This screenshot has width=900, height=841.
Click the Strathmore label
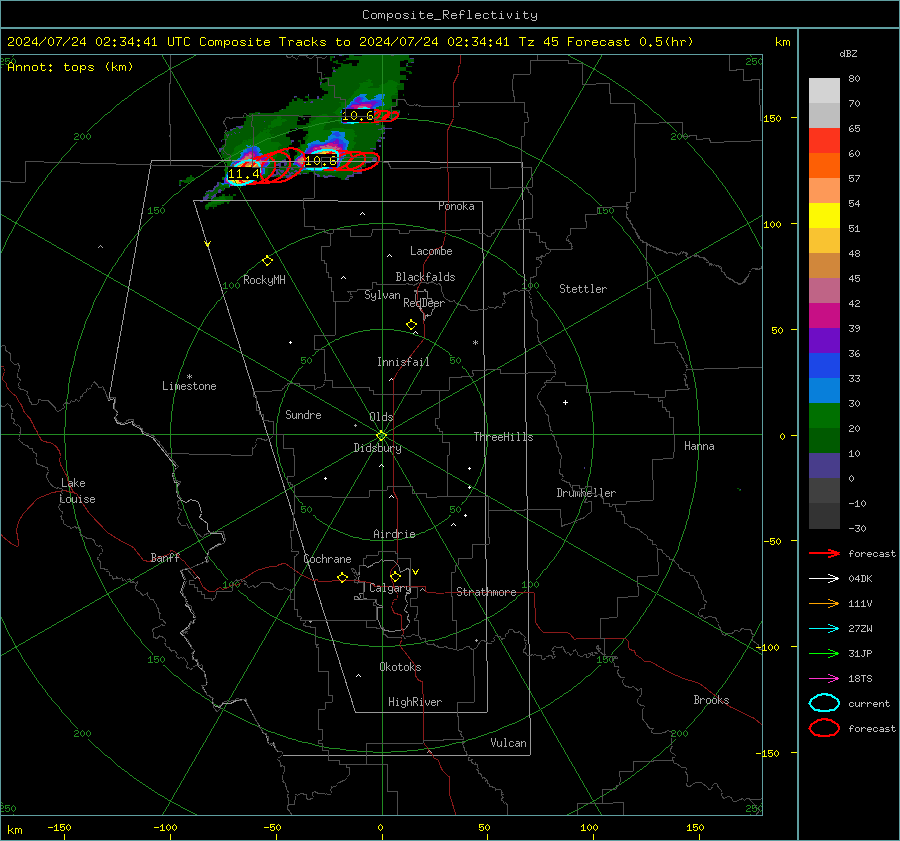[x=486, y=592]
